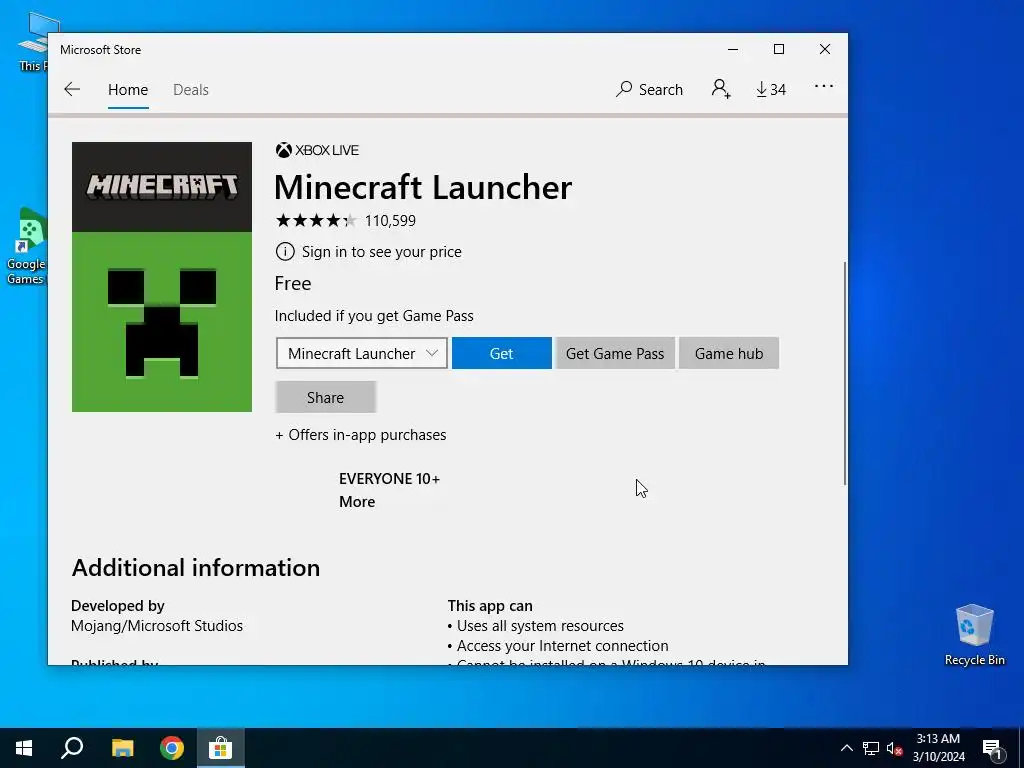Viewport: 1024px width, 768px height.
Task: Open taskbar search magnifier
Action: click(x=72, y=748)
